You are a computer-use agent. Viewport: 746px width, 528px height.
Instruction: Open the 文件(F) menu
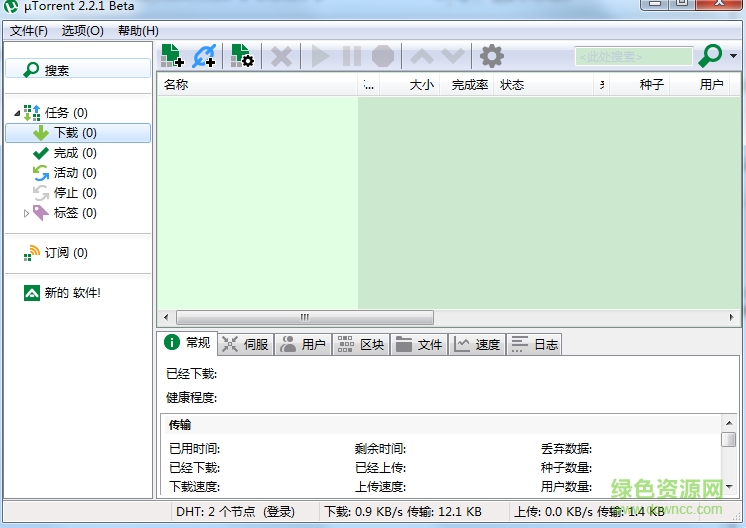(x=29, y=31)
